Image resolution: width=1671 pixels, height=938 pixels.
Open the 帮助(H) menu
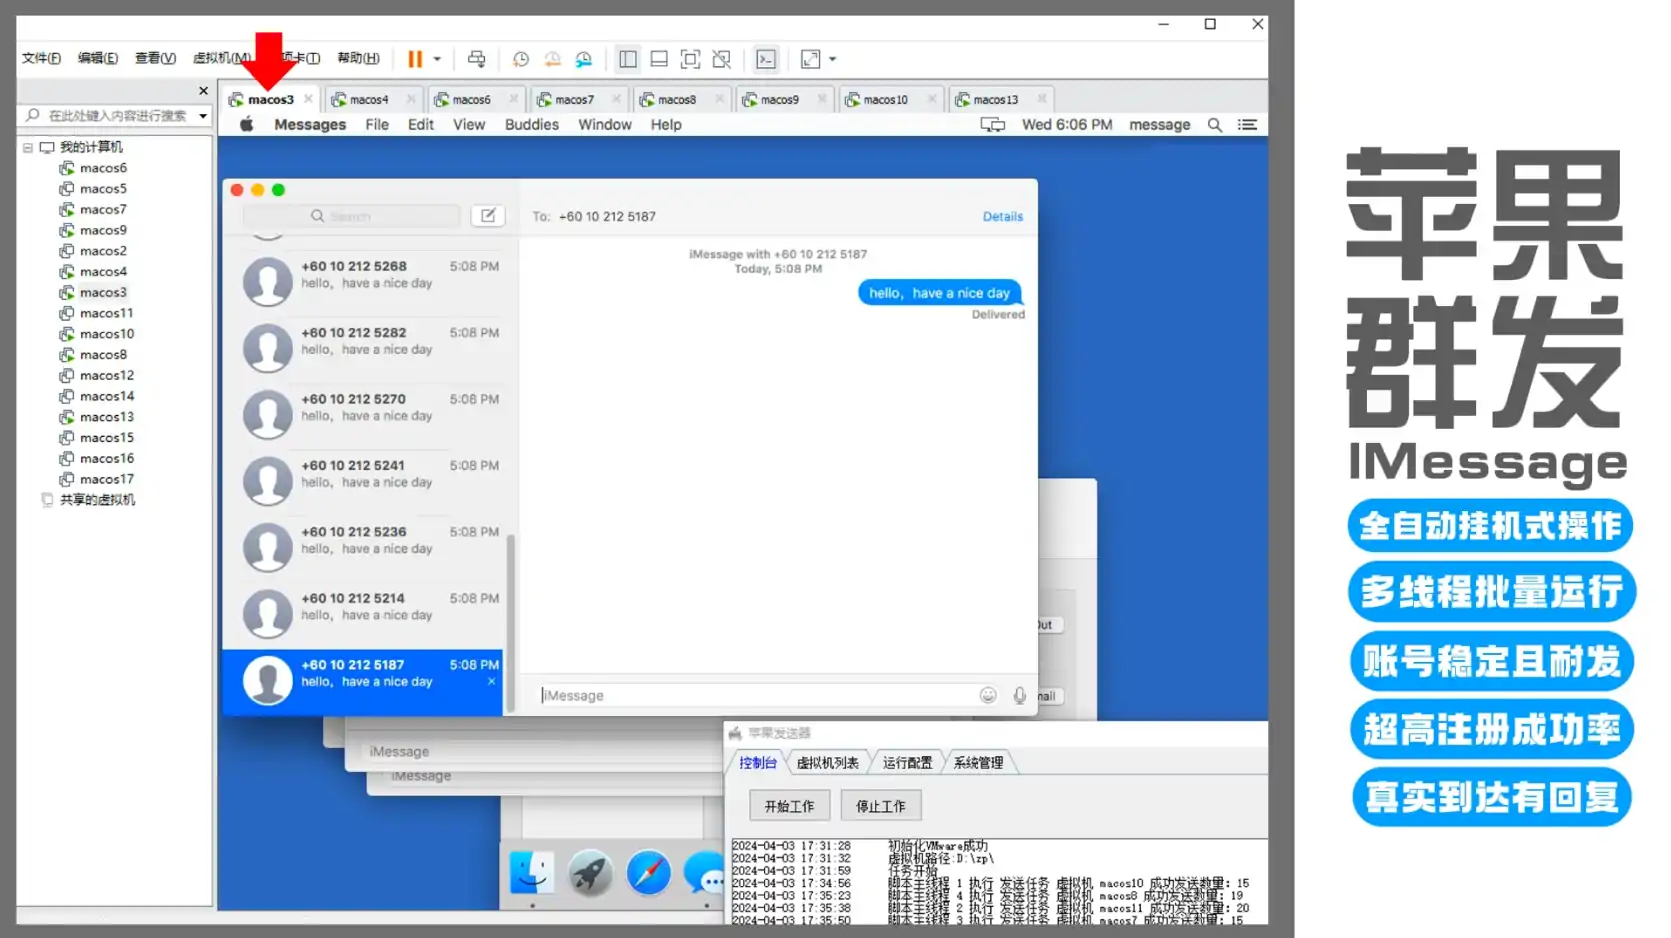click(x=358, y=58)
